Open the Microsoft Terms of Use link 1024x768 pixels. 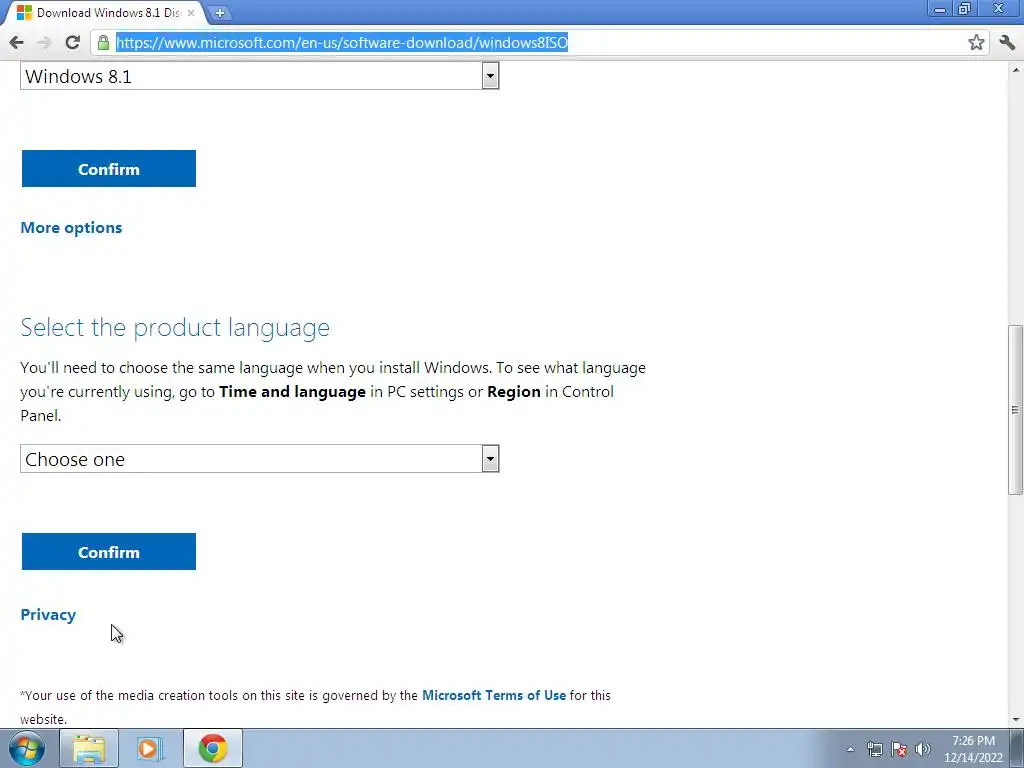[x=494, y=696]
